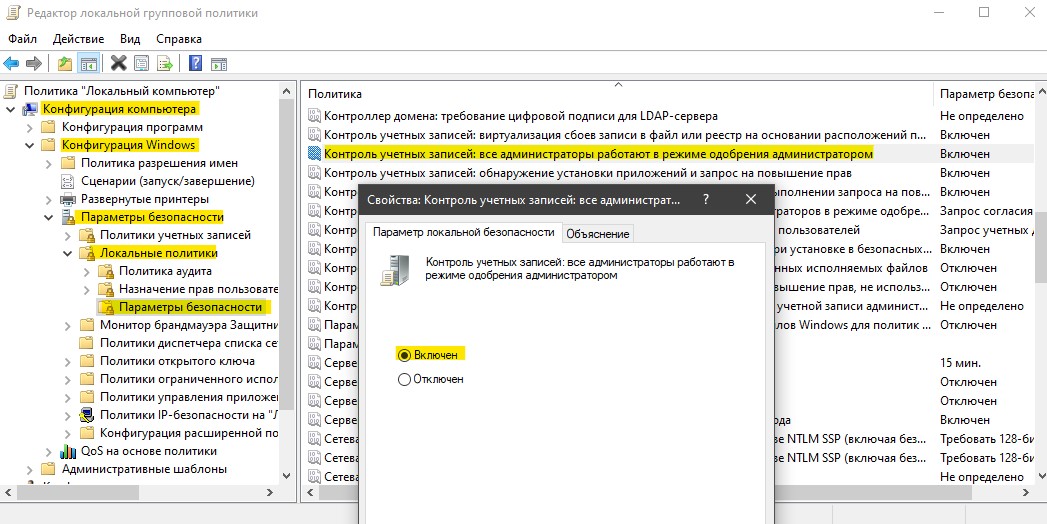This screenshot has width=1047, height=524.
Task: Select the Включен radio button
Action: pyautogui.click(x=403, y=355)
